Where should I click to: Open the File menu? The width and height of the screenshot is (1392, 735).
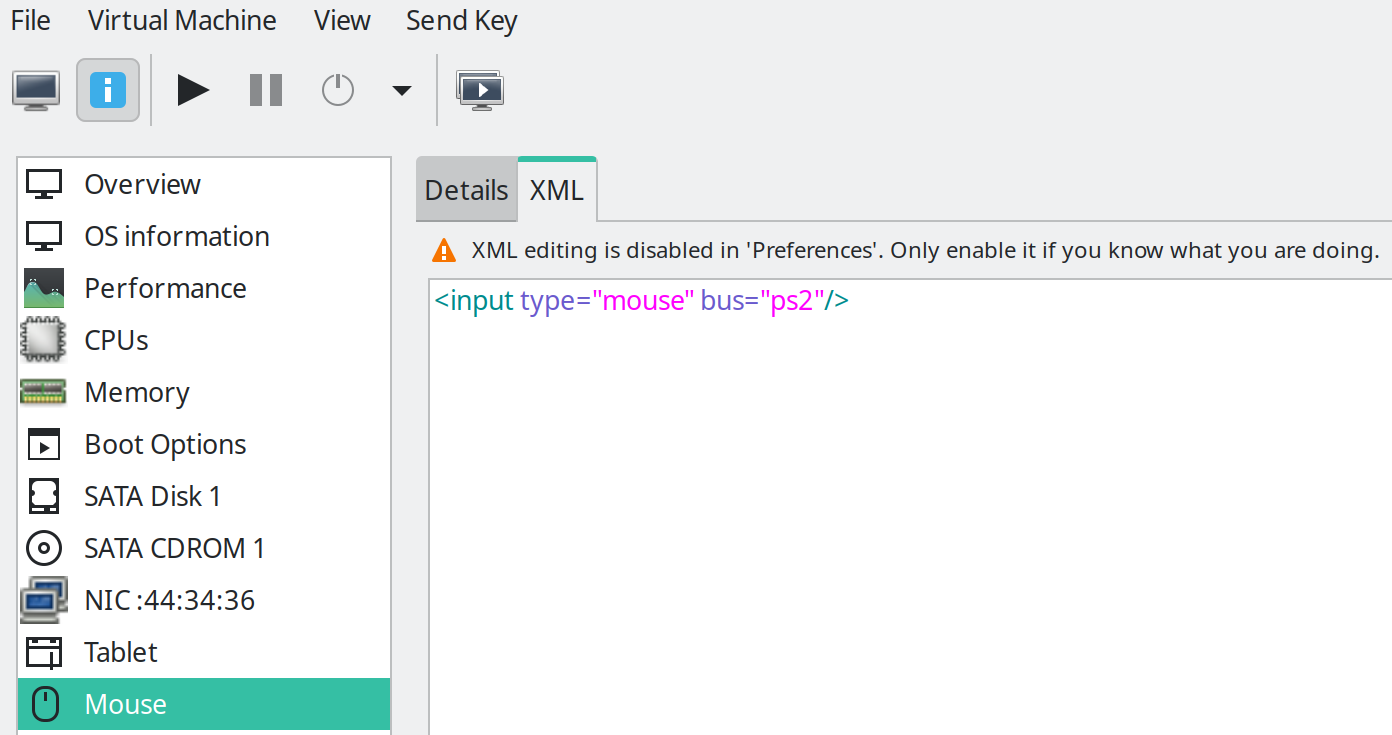coord(30,21)
